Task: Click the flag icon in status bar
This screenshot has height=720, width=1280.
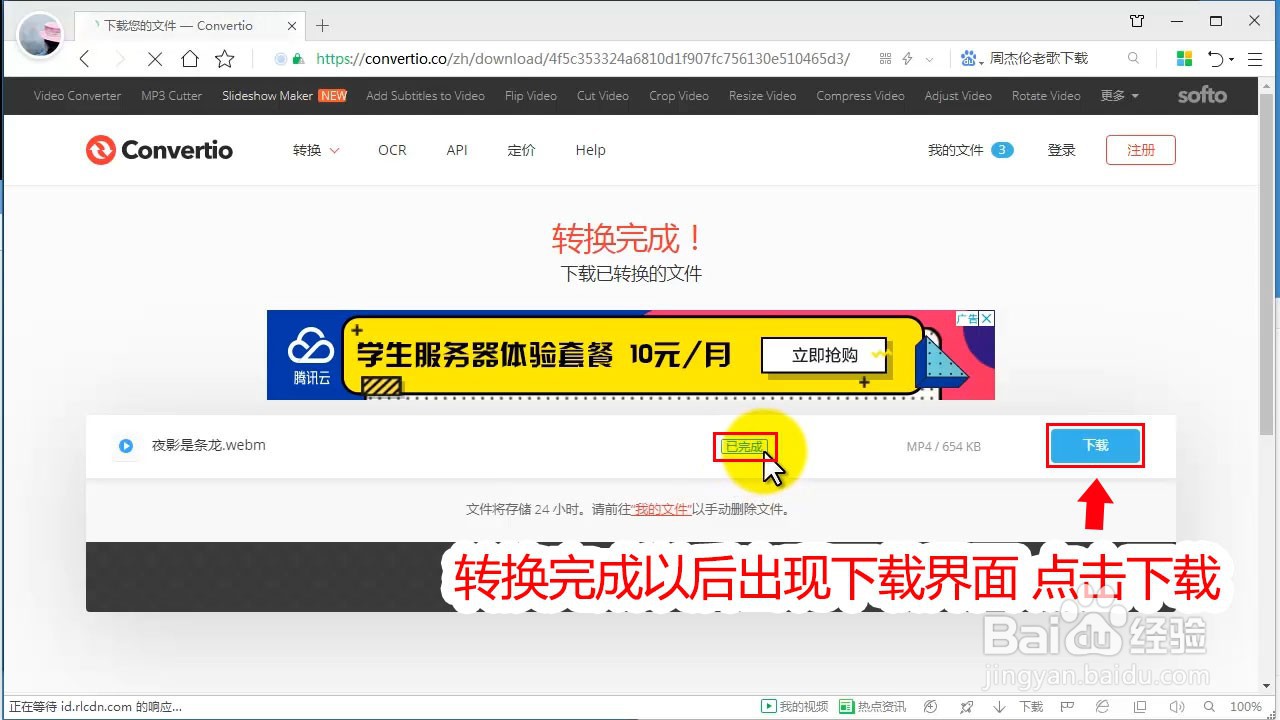Action: pyautogui.click(x=1069, y=706)
